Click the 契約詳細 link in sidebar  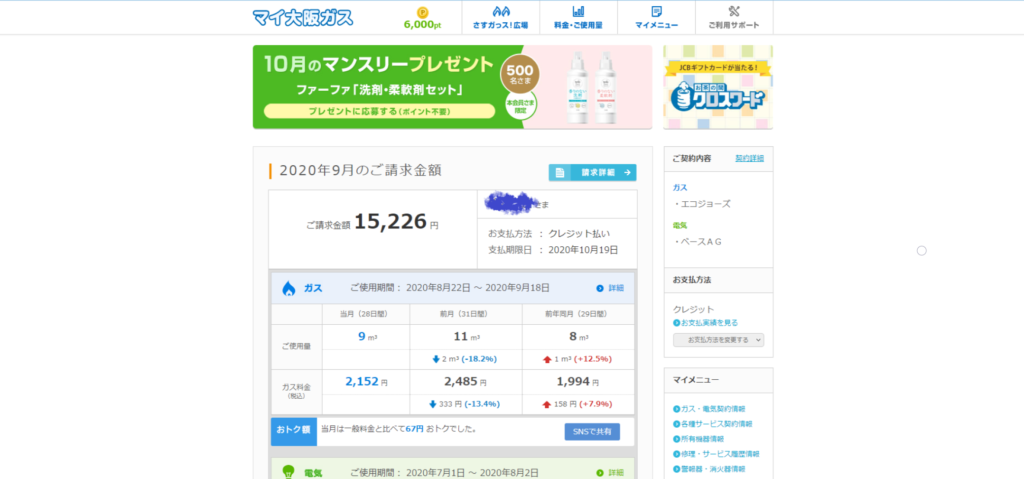coord(749,158)
